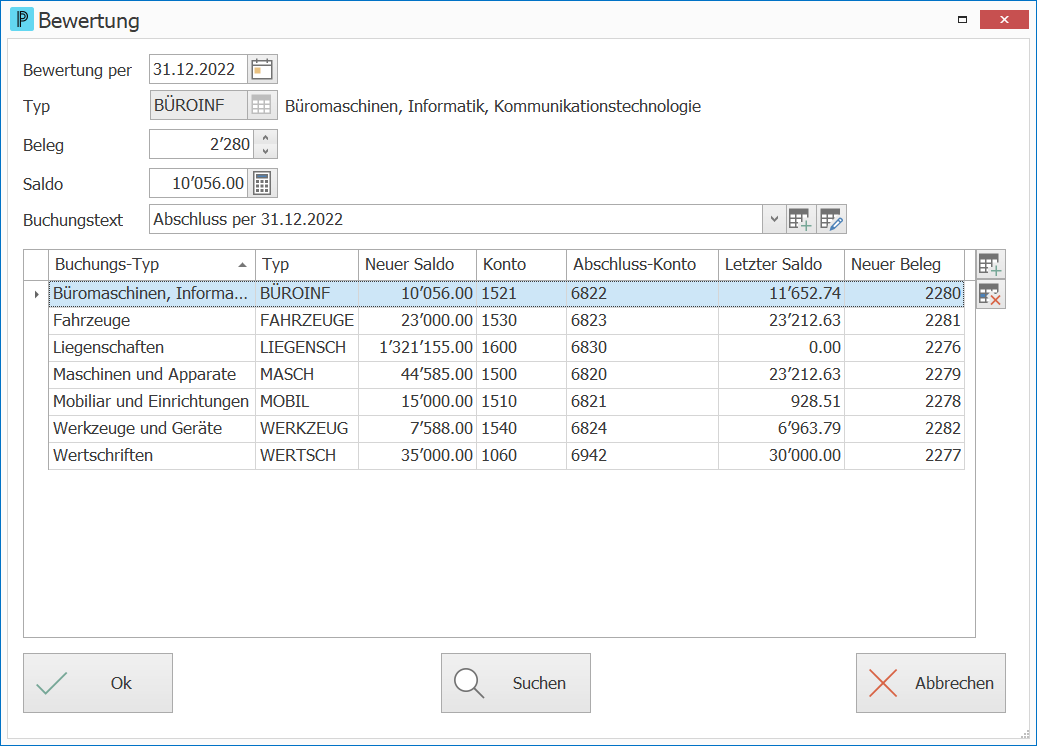Click the Bewertung per date field
The width and height of the screenshot is (1037, 746).
(198, 69)
